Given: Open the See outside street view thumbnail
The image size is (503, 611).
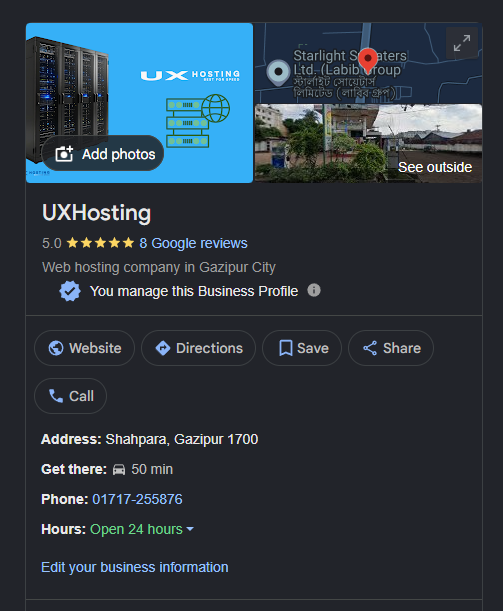Looking at the screenshot, I should (x=368, y=143).
